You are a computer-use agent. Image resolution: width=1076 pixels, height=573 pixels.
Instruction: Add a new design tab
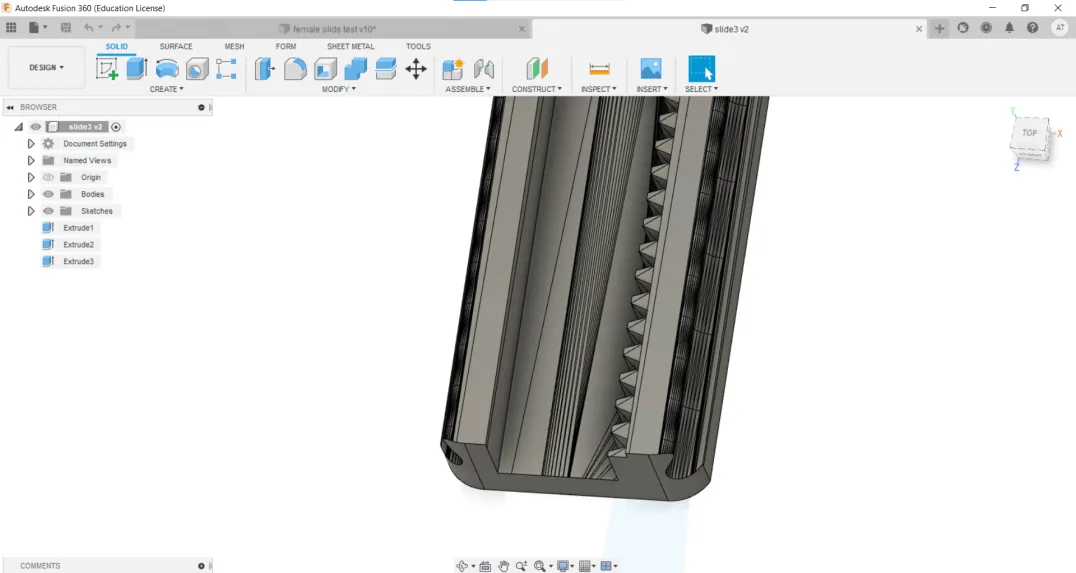pos(939,28)
